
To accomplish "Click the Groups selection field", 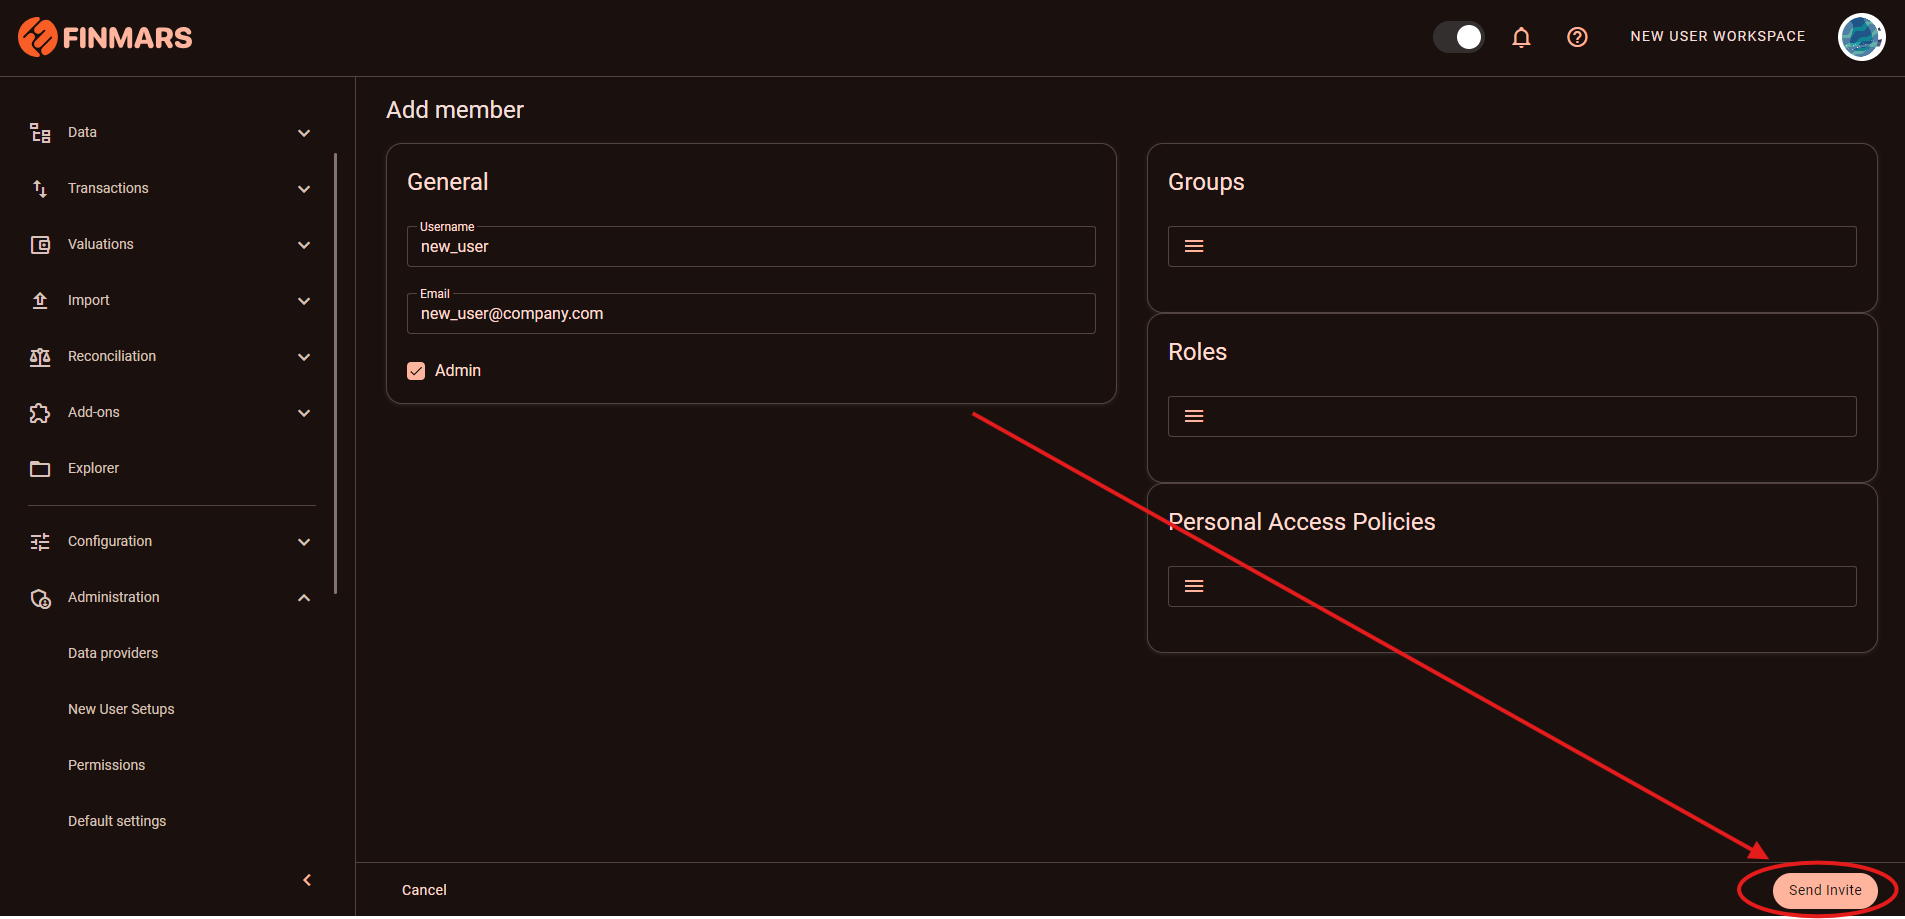I will 1512,246.
